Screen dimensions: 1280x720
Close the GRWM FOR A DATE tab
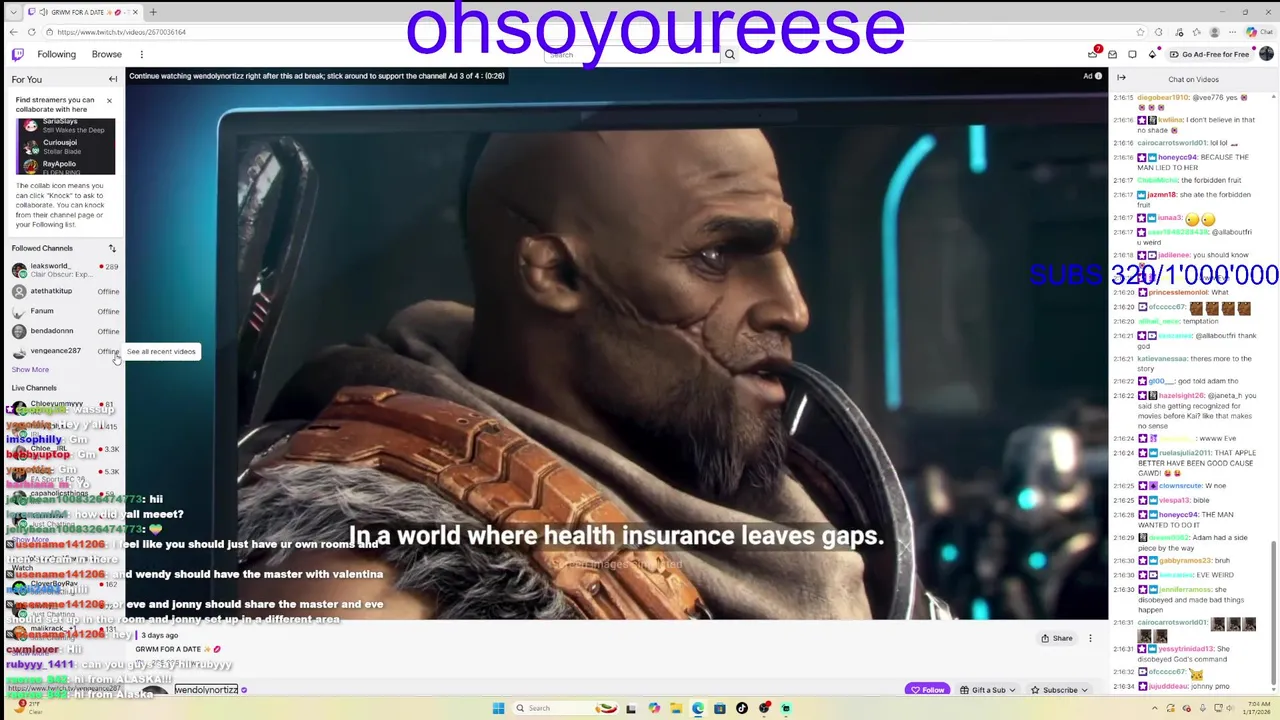(133, 12)
